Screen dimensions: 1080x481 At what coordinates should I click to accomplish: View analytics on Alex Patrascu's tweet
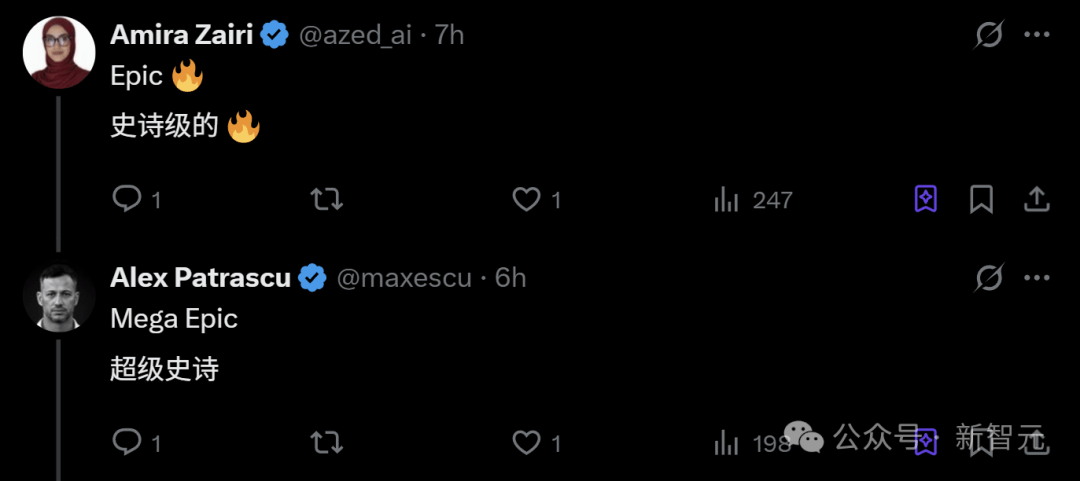727,442
